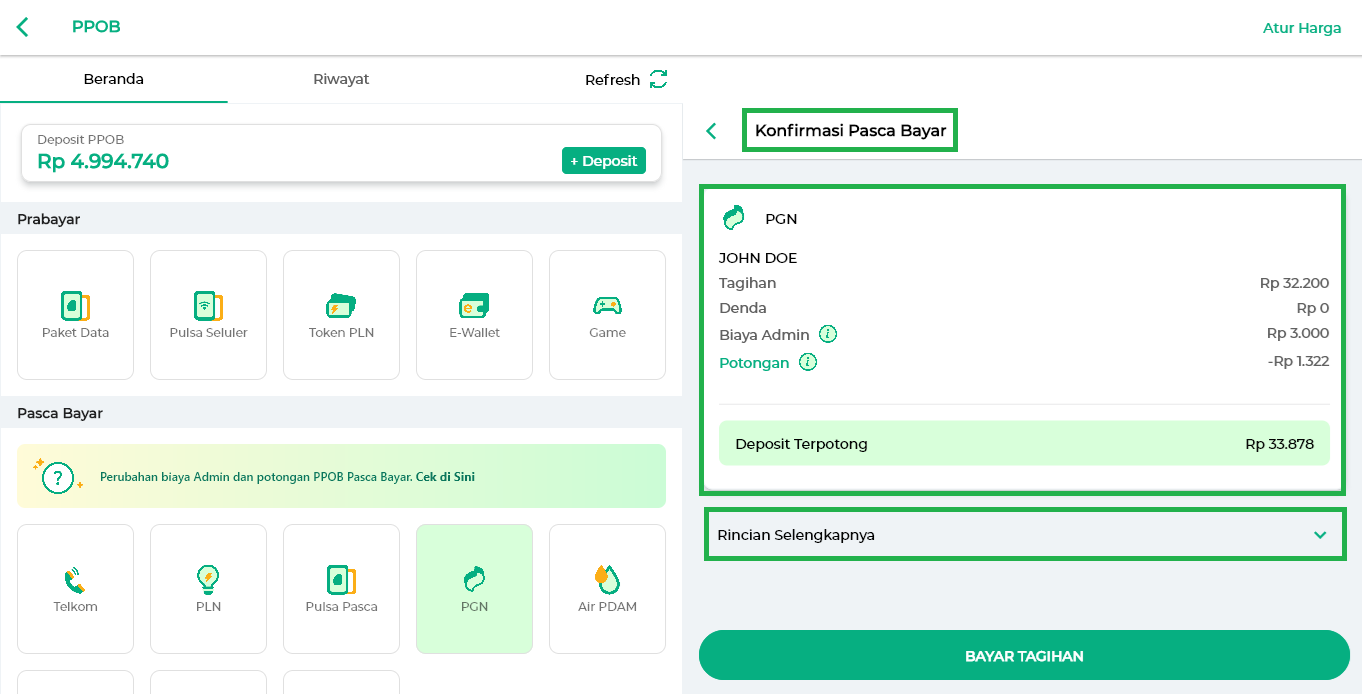Open the Telkom postpaid tile

pyautogui.click(x=75, y=589)
